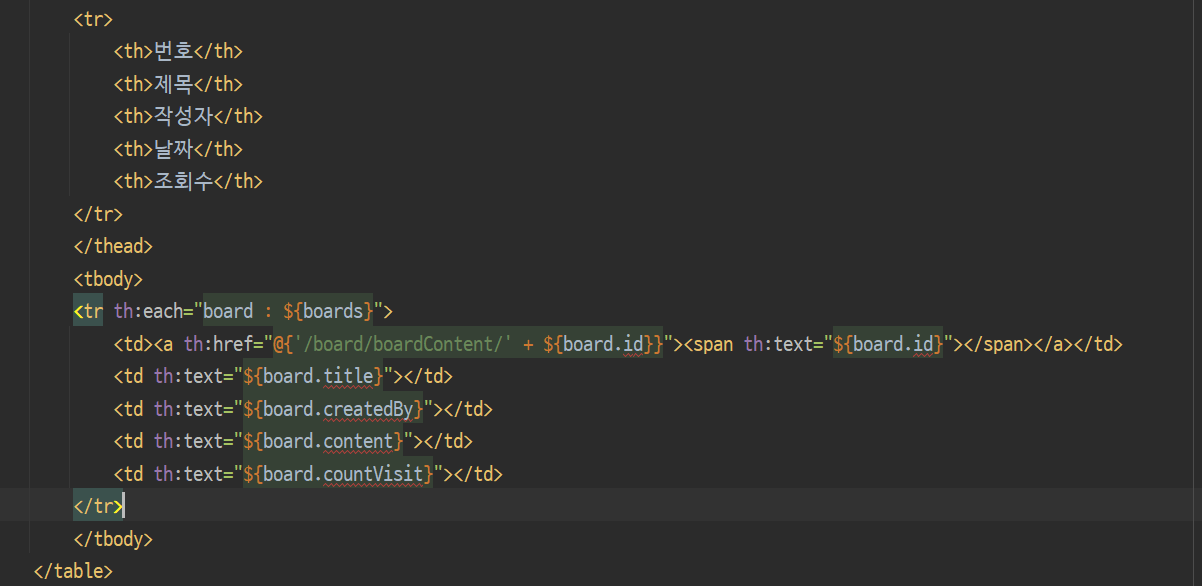Click the closing </th> after 번호
Viewport: 1202px width, 586px height.
(218, 51)
